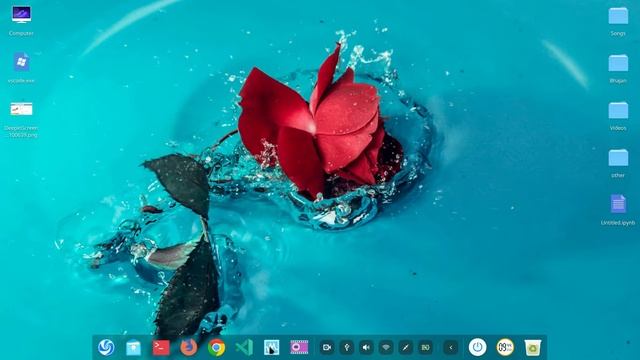The height and width of the screenshot is (360, 640).
Task: Open the Wi-Fi network tray icon
Action: coord(386,347)
